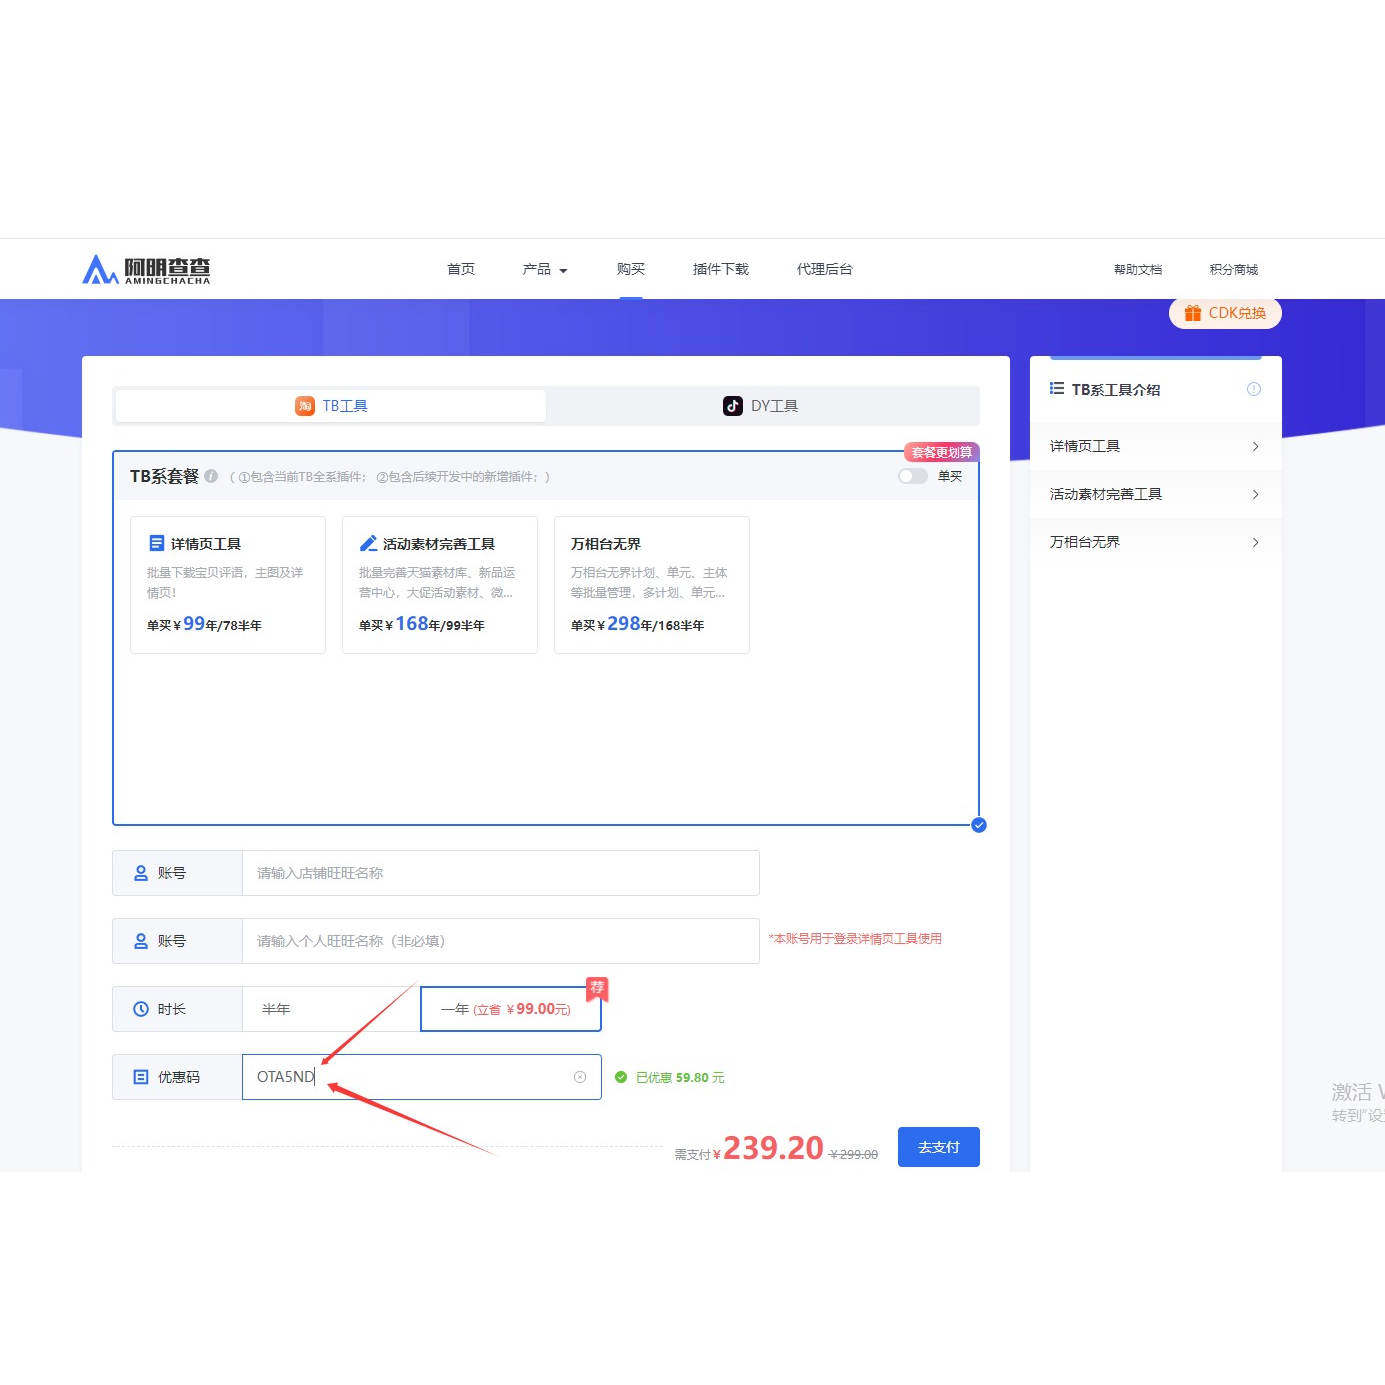Select the 半年 duration option

click(x=331, y=1009)
